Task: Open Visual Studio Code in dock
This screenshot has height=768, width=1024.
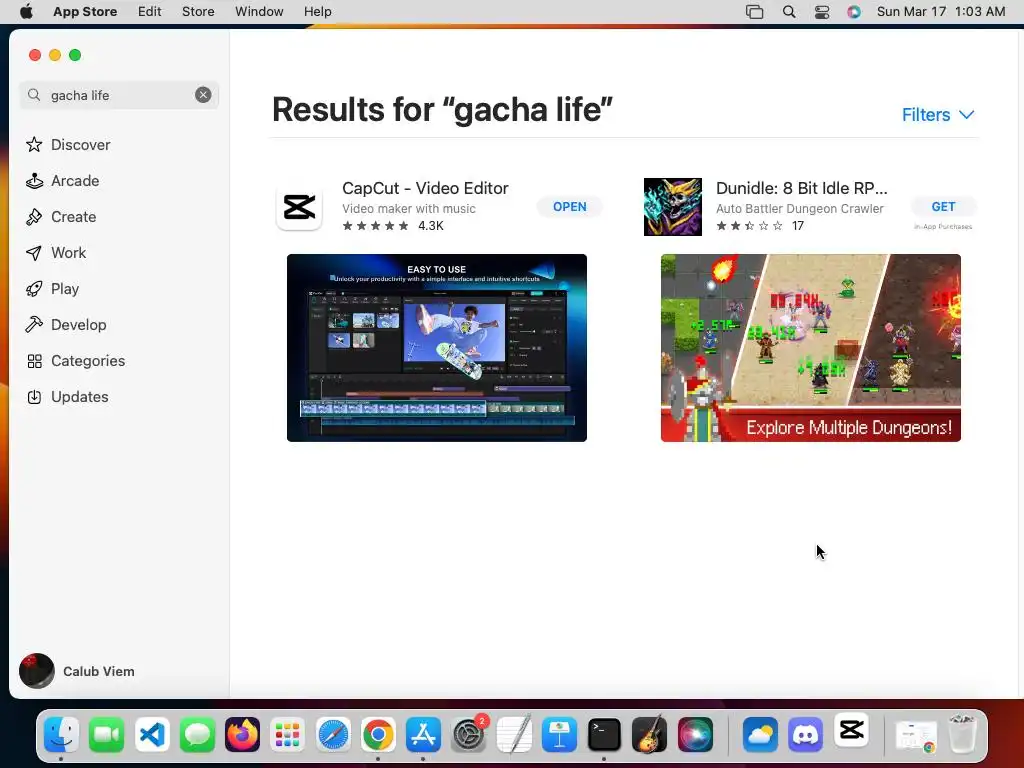Action: [x=152, y=735]
